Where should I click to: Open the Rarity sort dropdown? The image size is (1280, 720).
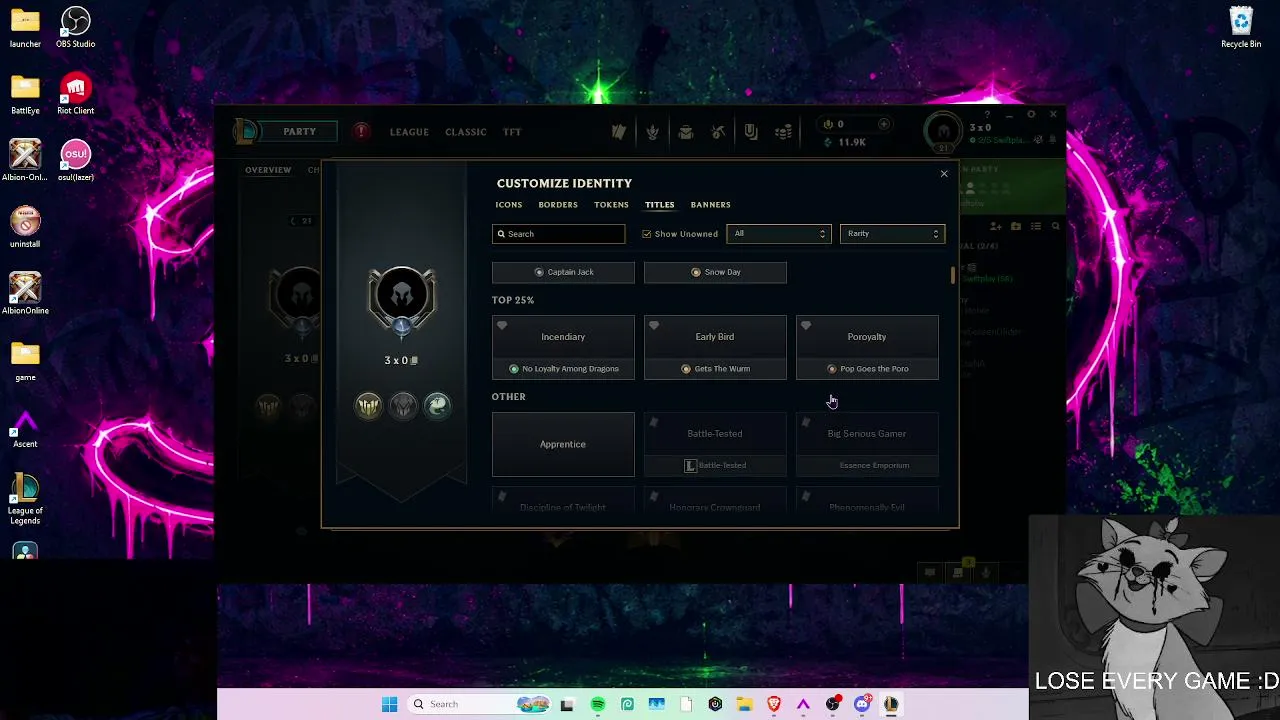coord(892,234)
